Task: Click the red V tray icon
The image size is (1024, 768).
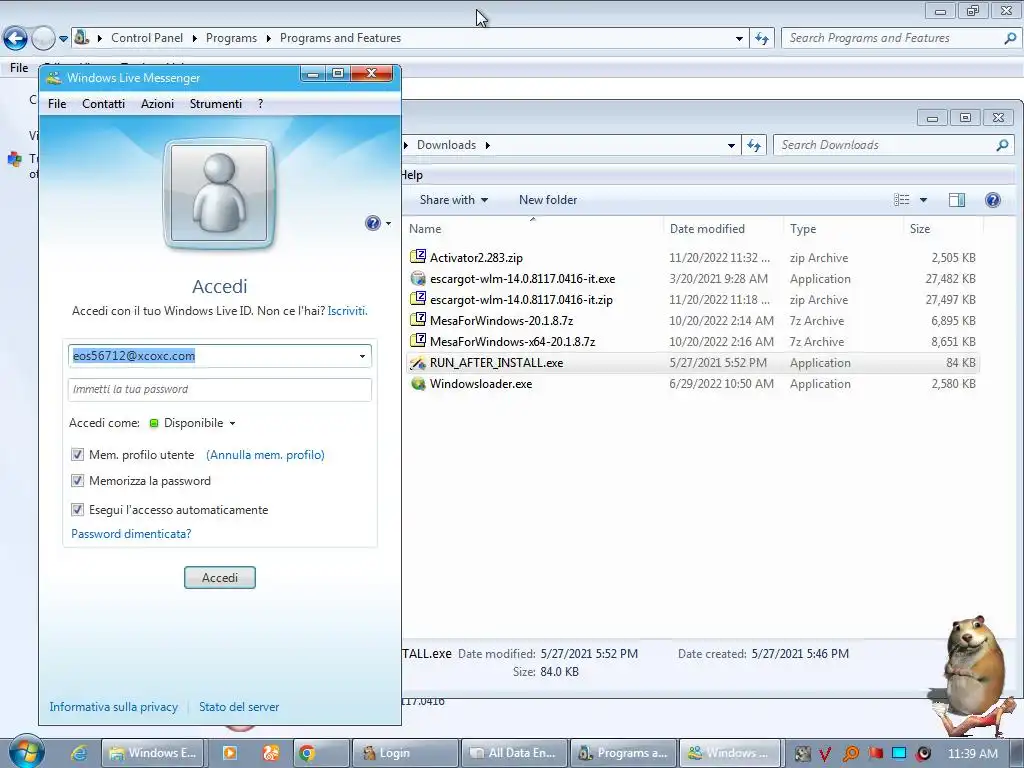Action: [x=825, y=754]
